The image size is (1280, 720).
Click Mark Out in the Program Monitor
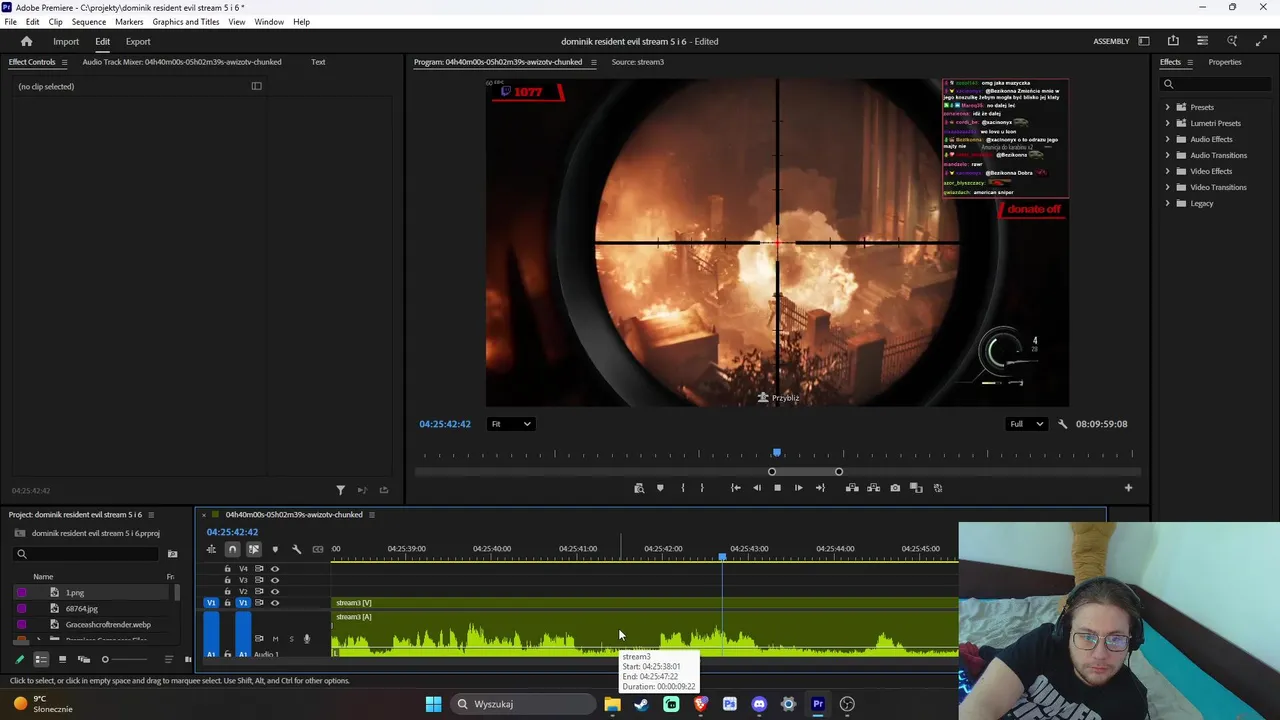click(x=702, y=488)
